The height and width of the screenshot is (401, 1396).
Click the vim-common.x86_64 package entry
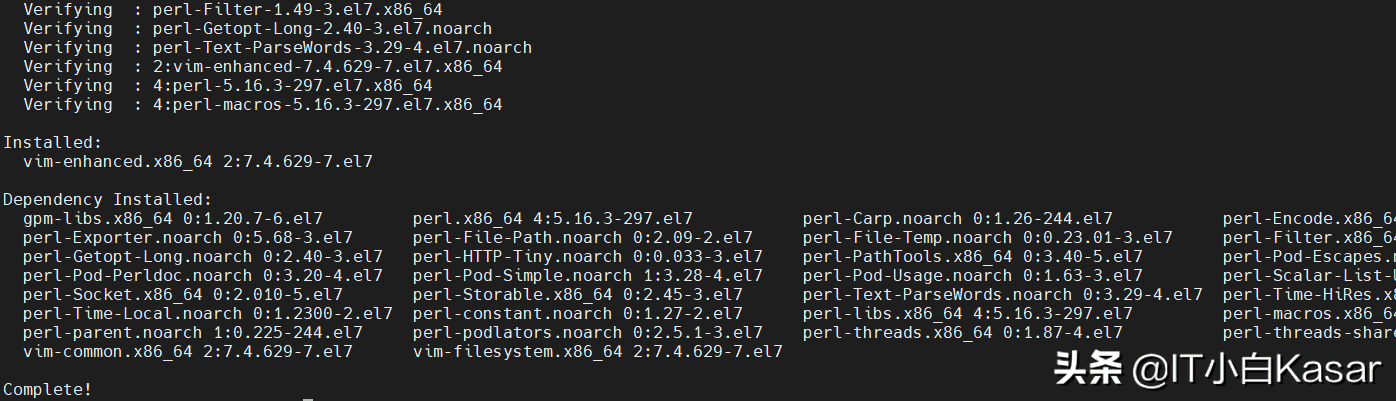(187, 351)
